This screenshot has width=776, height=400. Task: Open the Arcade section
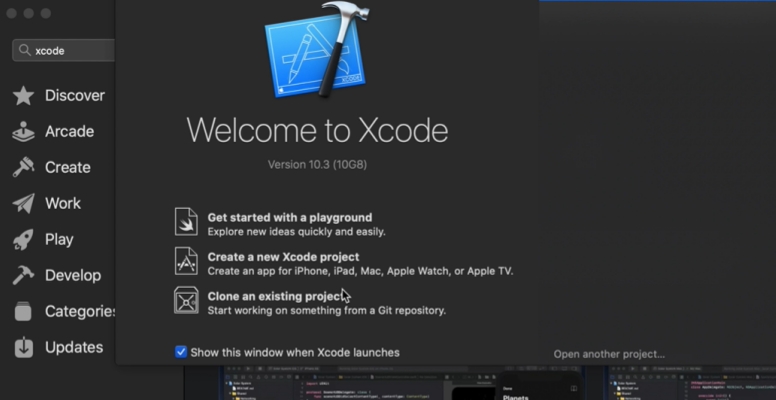point(69,132)
